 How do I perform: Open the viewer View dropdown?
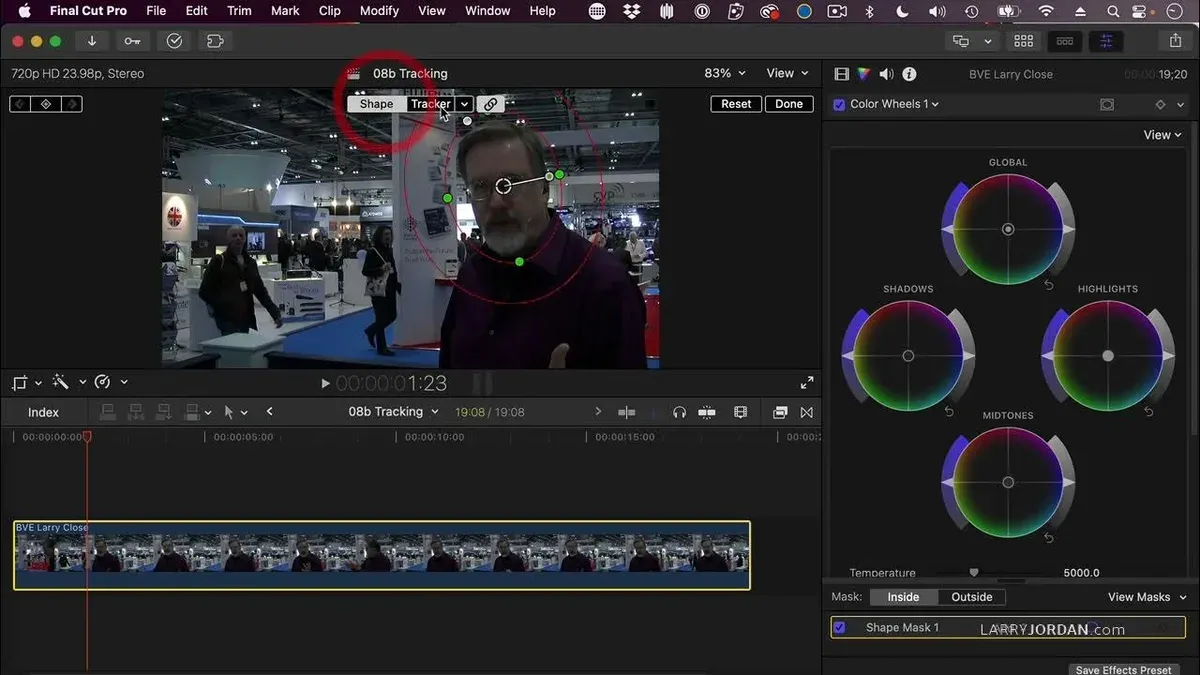(787, 73)
